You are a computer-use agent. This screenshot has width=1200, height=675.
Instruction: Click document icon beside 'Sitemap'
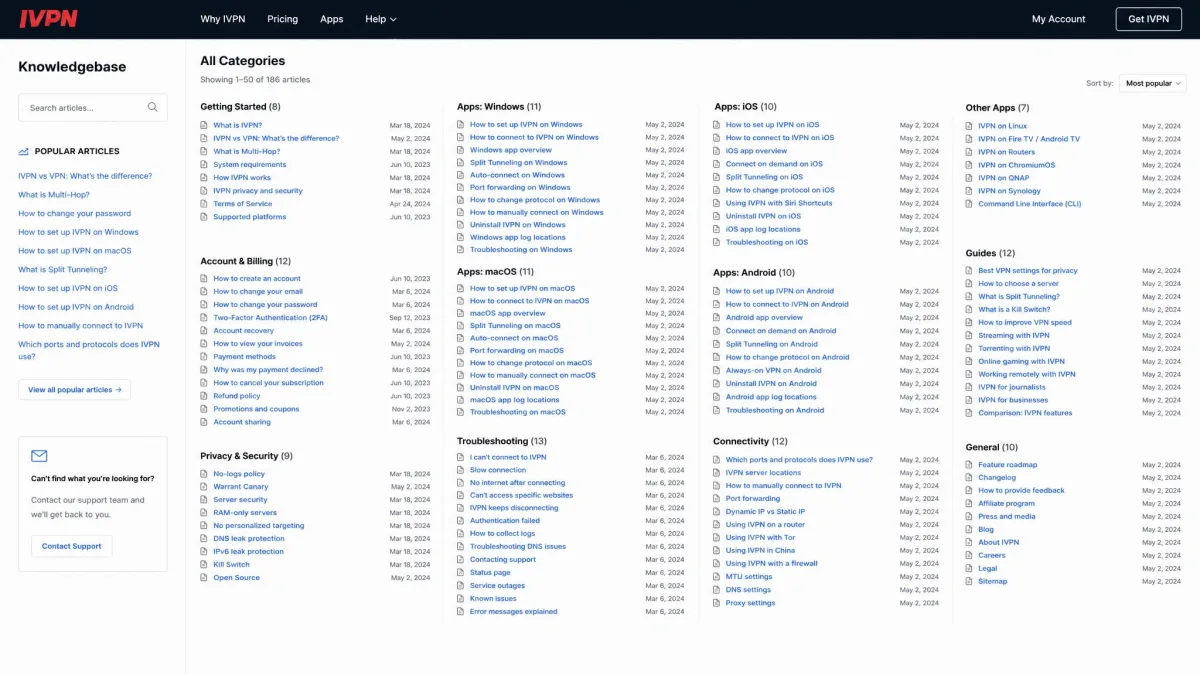click(969, 582)
